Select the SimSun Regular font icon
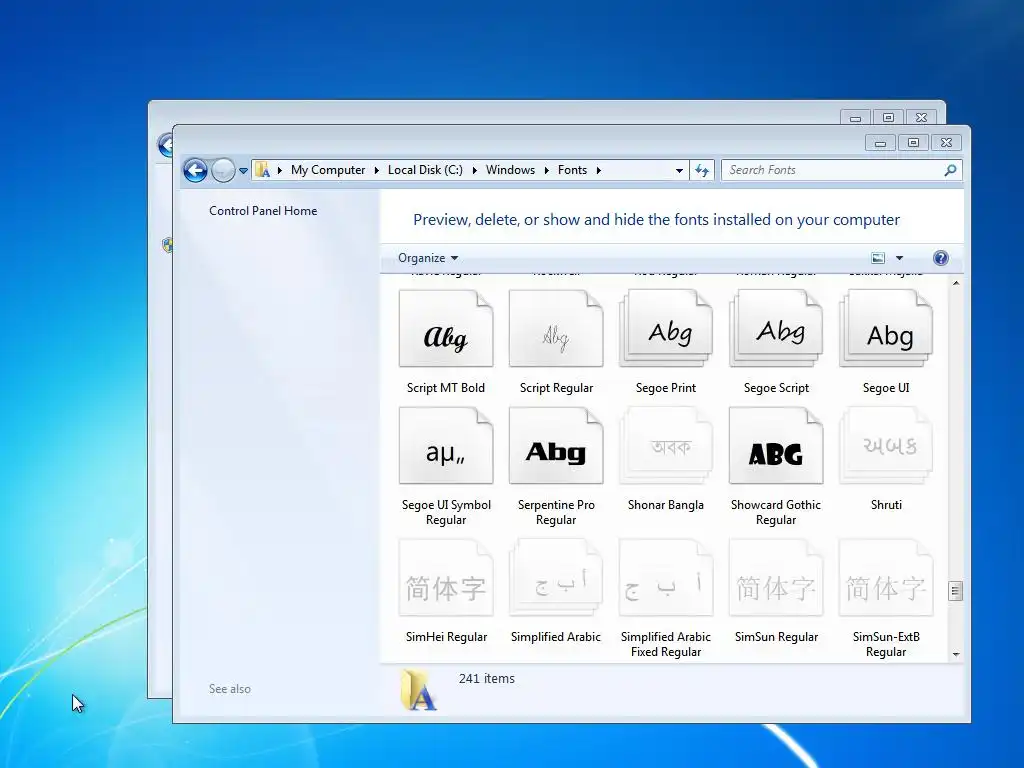1024x768 pixels. pos(776,578)
